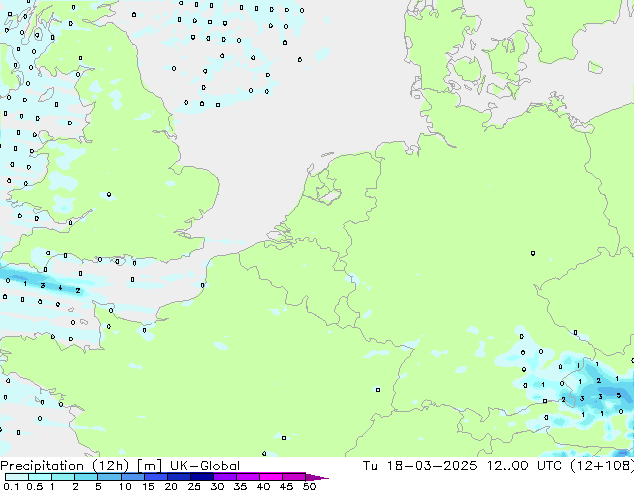The image size is (634, 490).
Task: Click the 25–30 navy legend swatch
Action: coord(201,477)
